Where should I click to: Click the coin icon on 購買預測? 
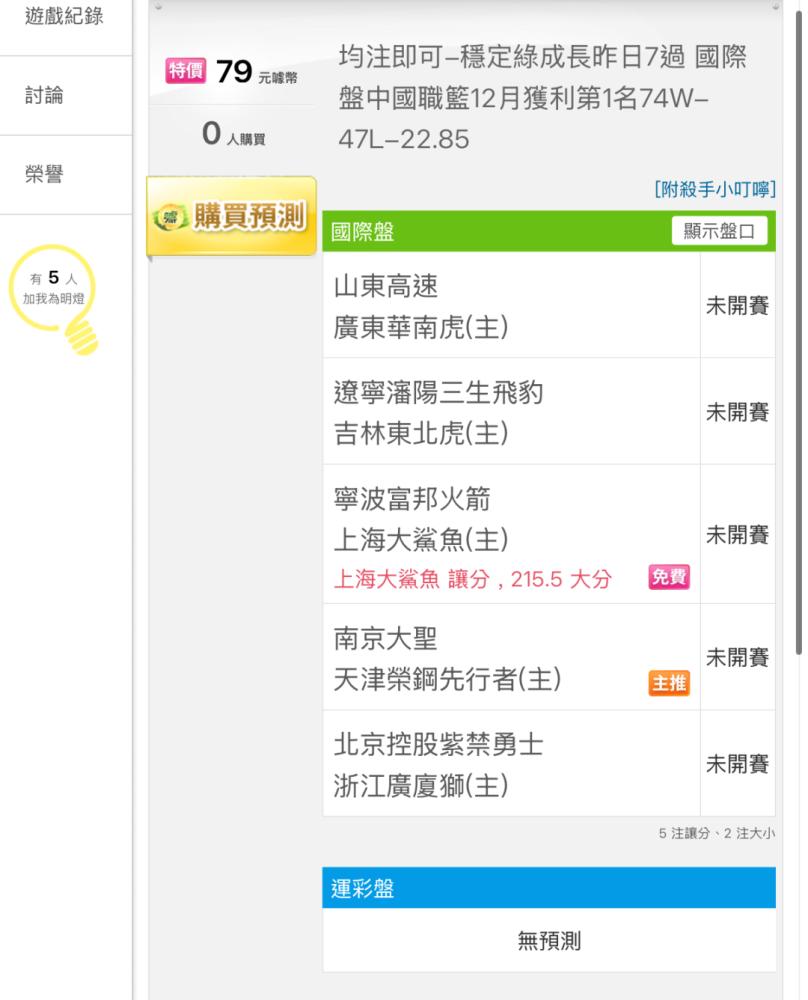tap(170, 217)
